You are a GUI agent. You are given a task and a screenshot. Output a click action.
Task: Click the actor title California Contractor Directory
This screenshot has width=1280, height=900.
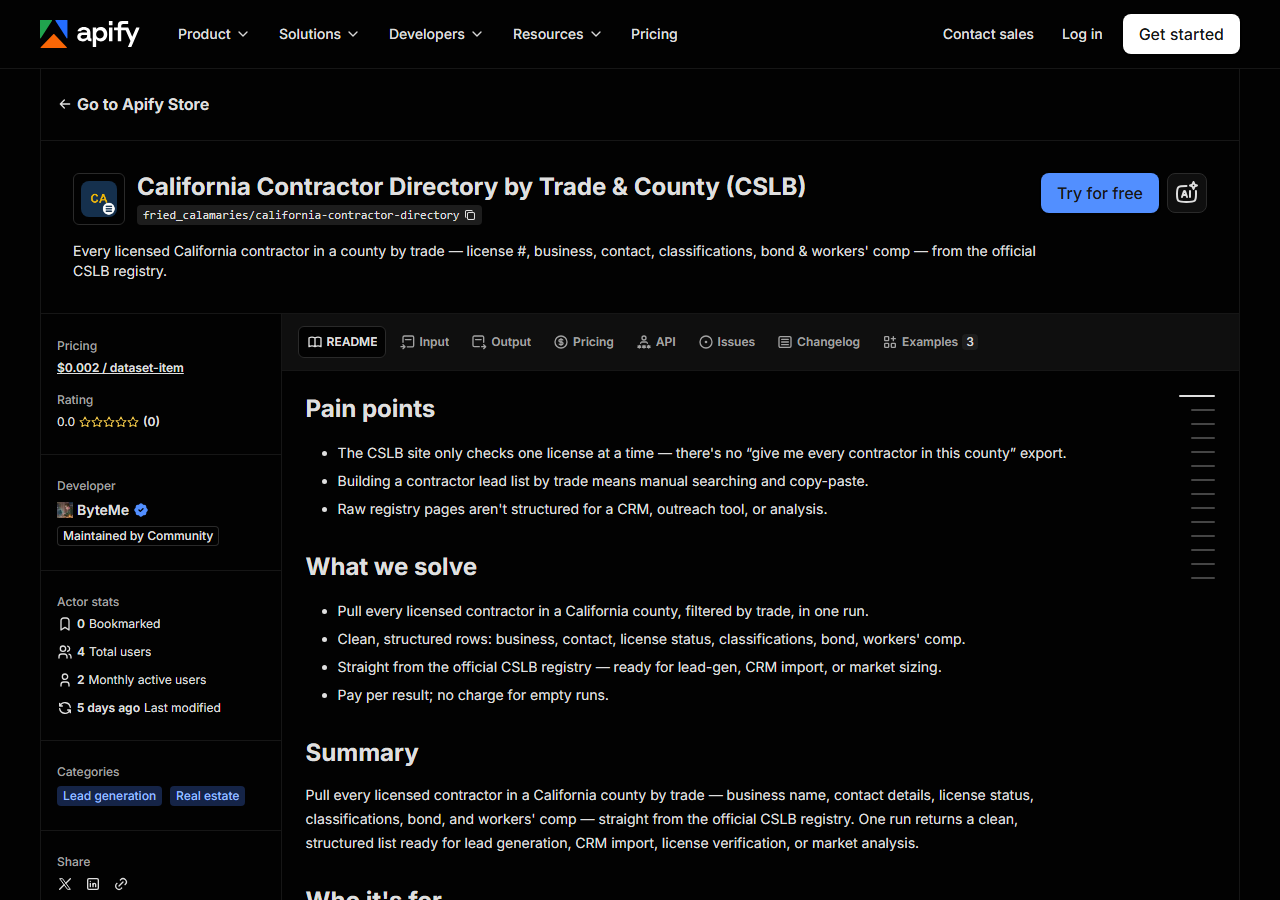click(471, 187)
